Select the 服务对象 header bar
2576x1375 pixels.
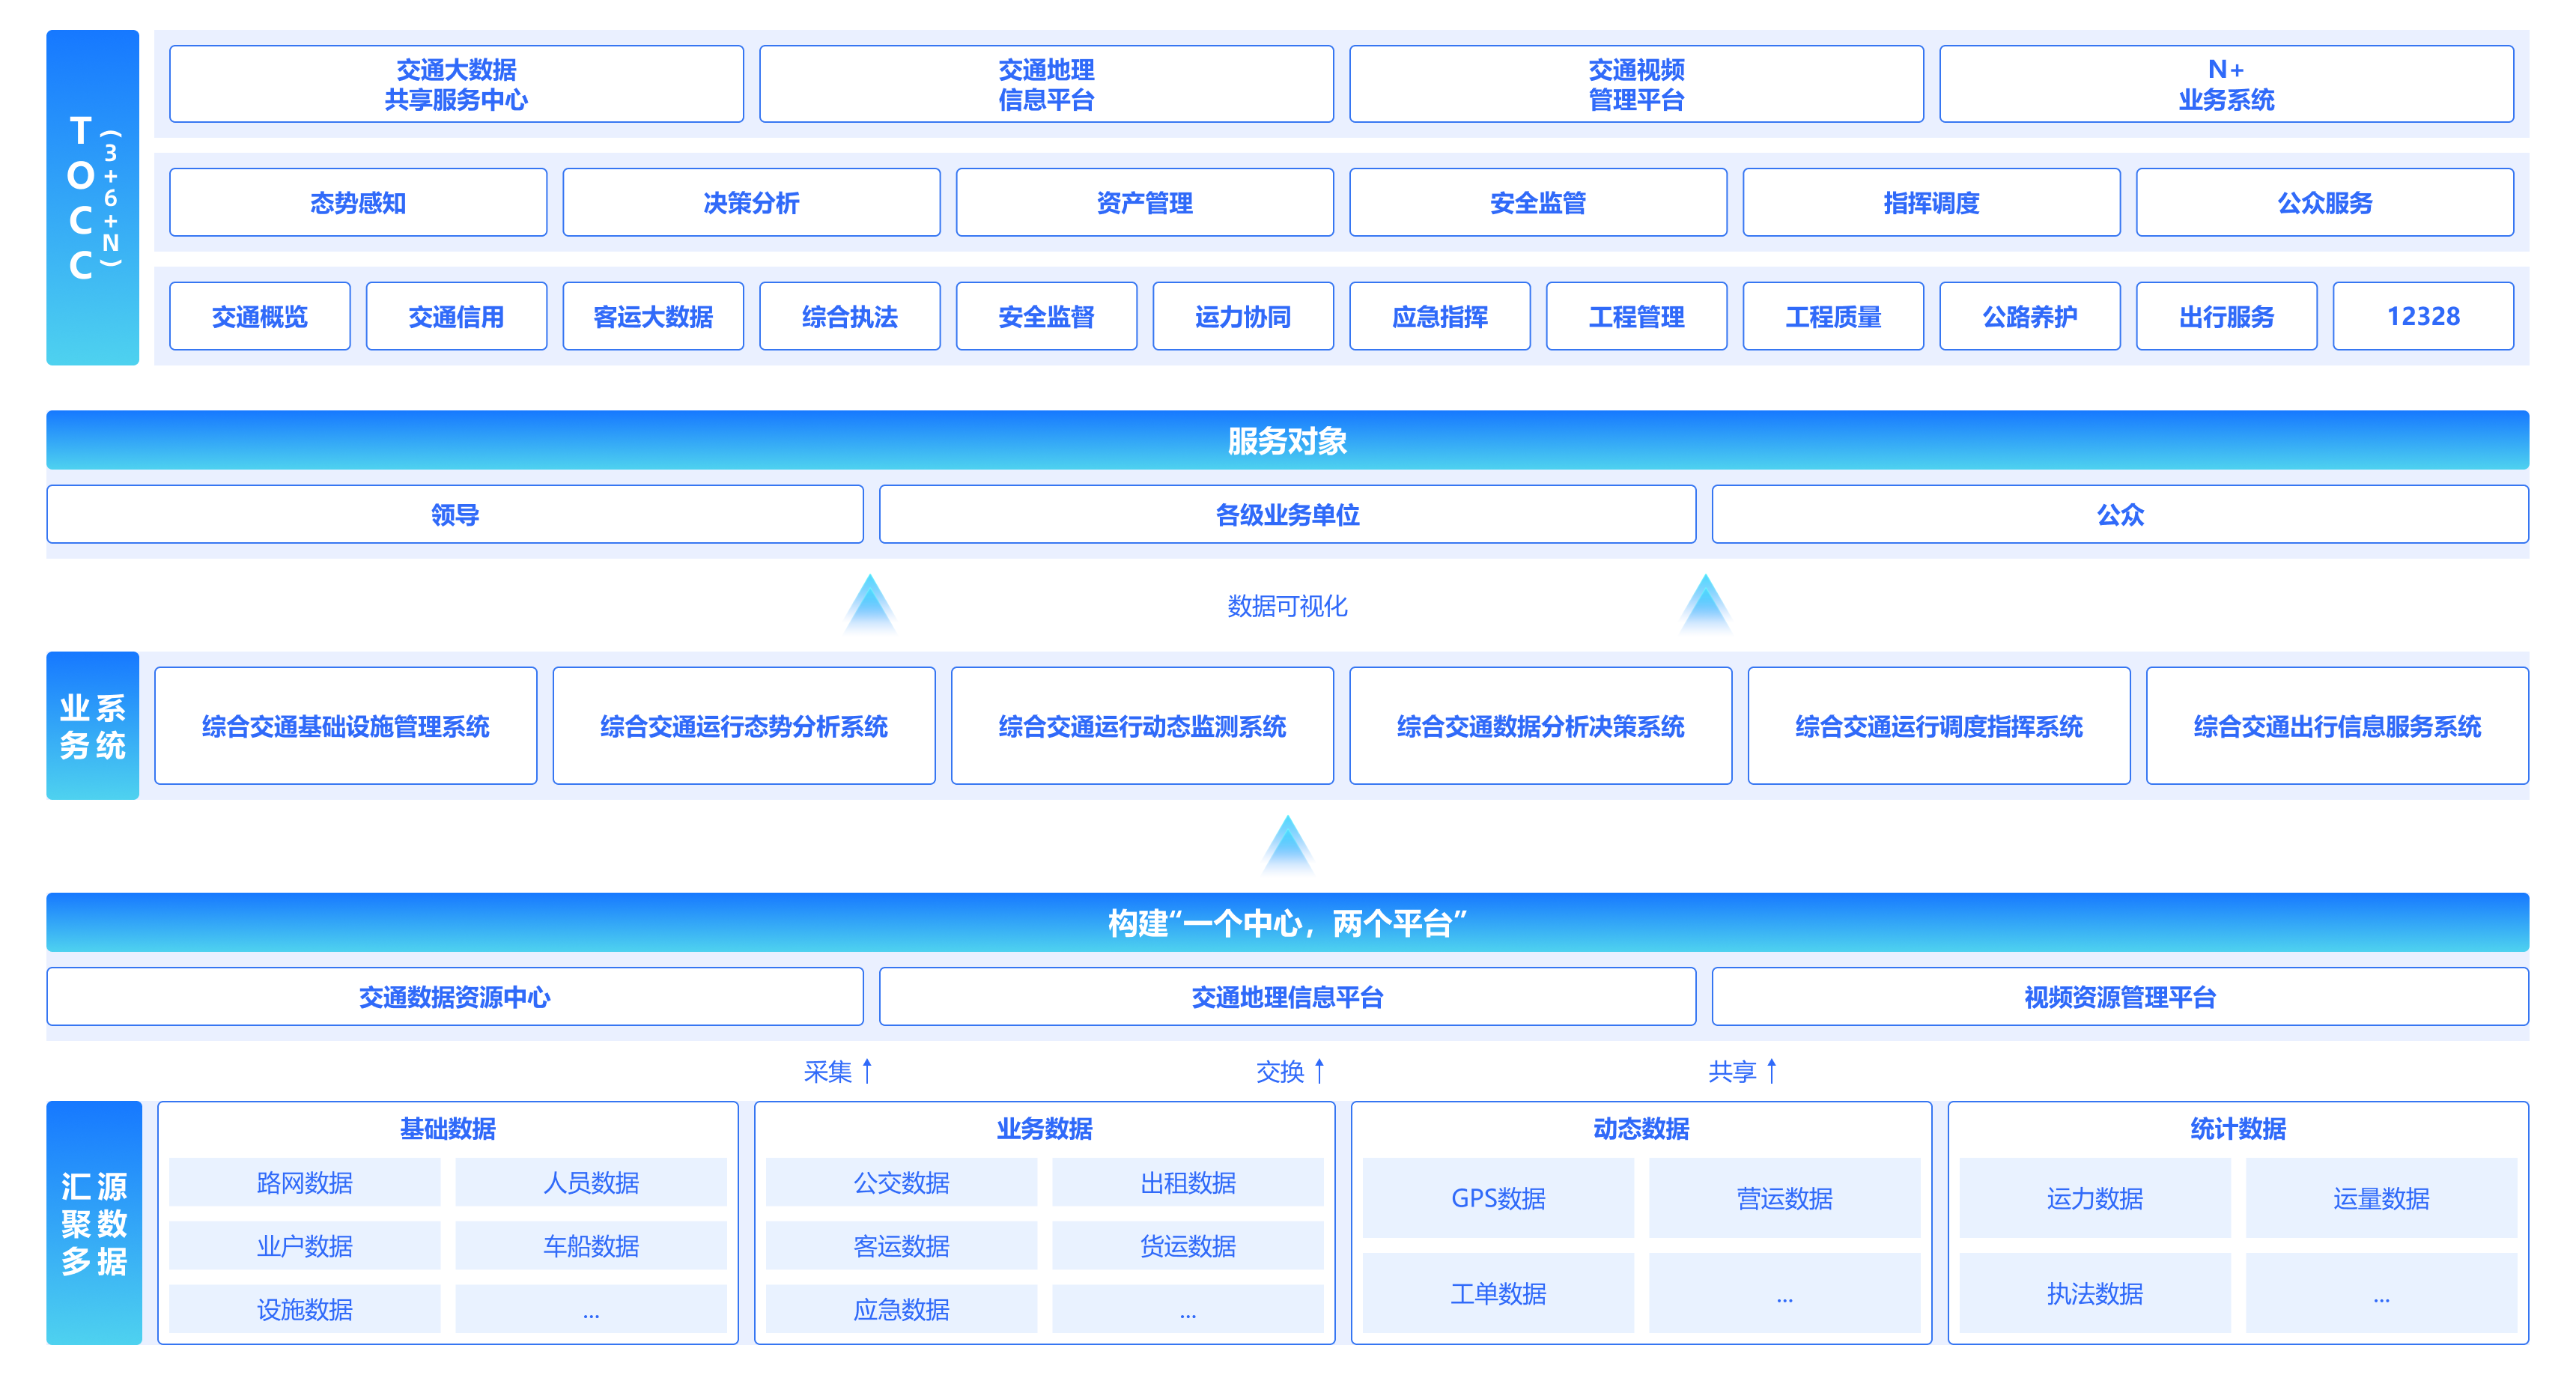[1288, 440]
